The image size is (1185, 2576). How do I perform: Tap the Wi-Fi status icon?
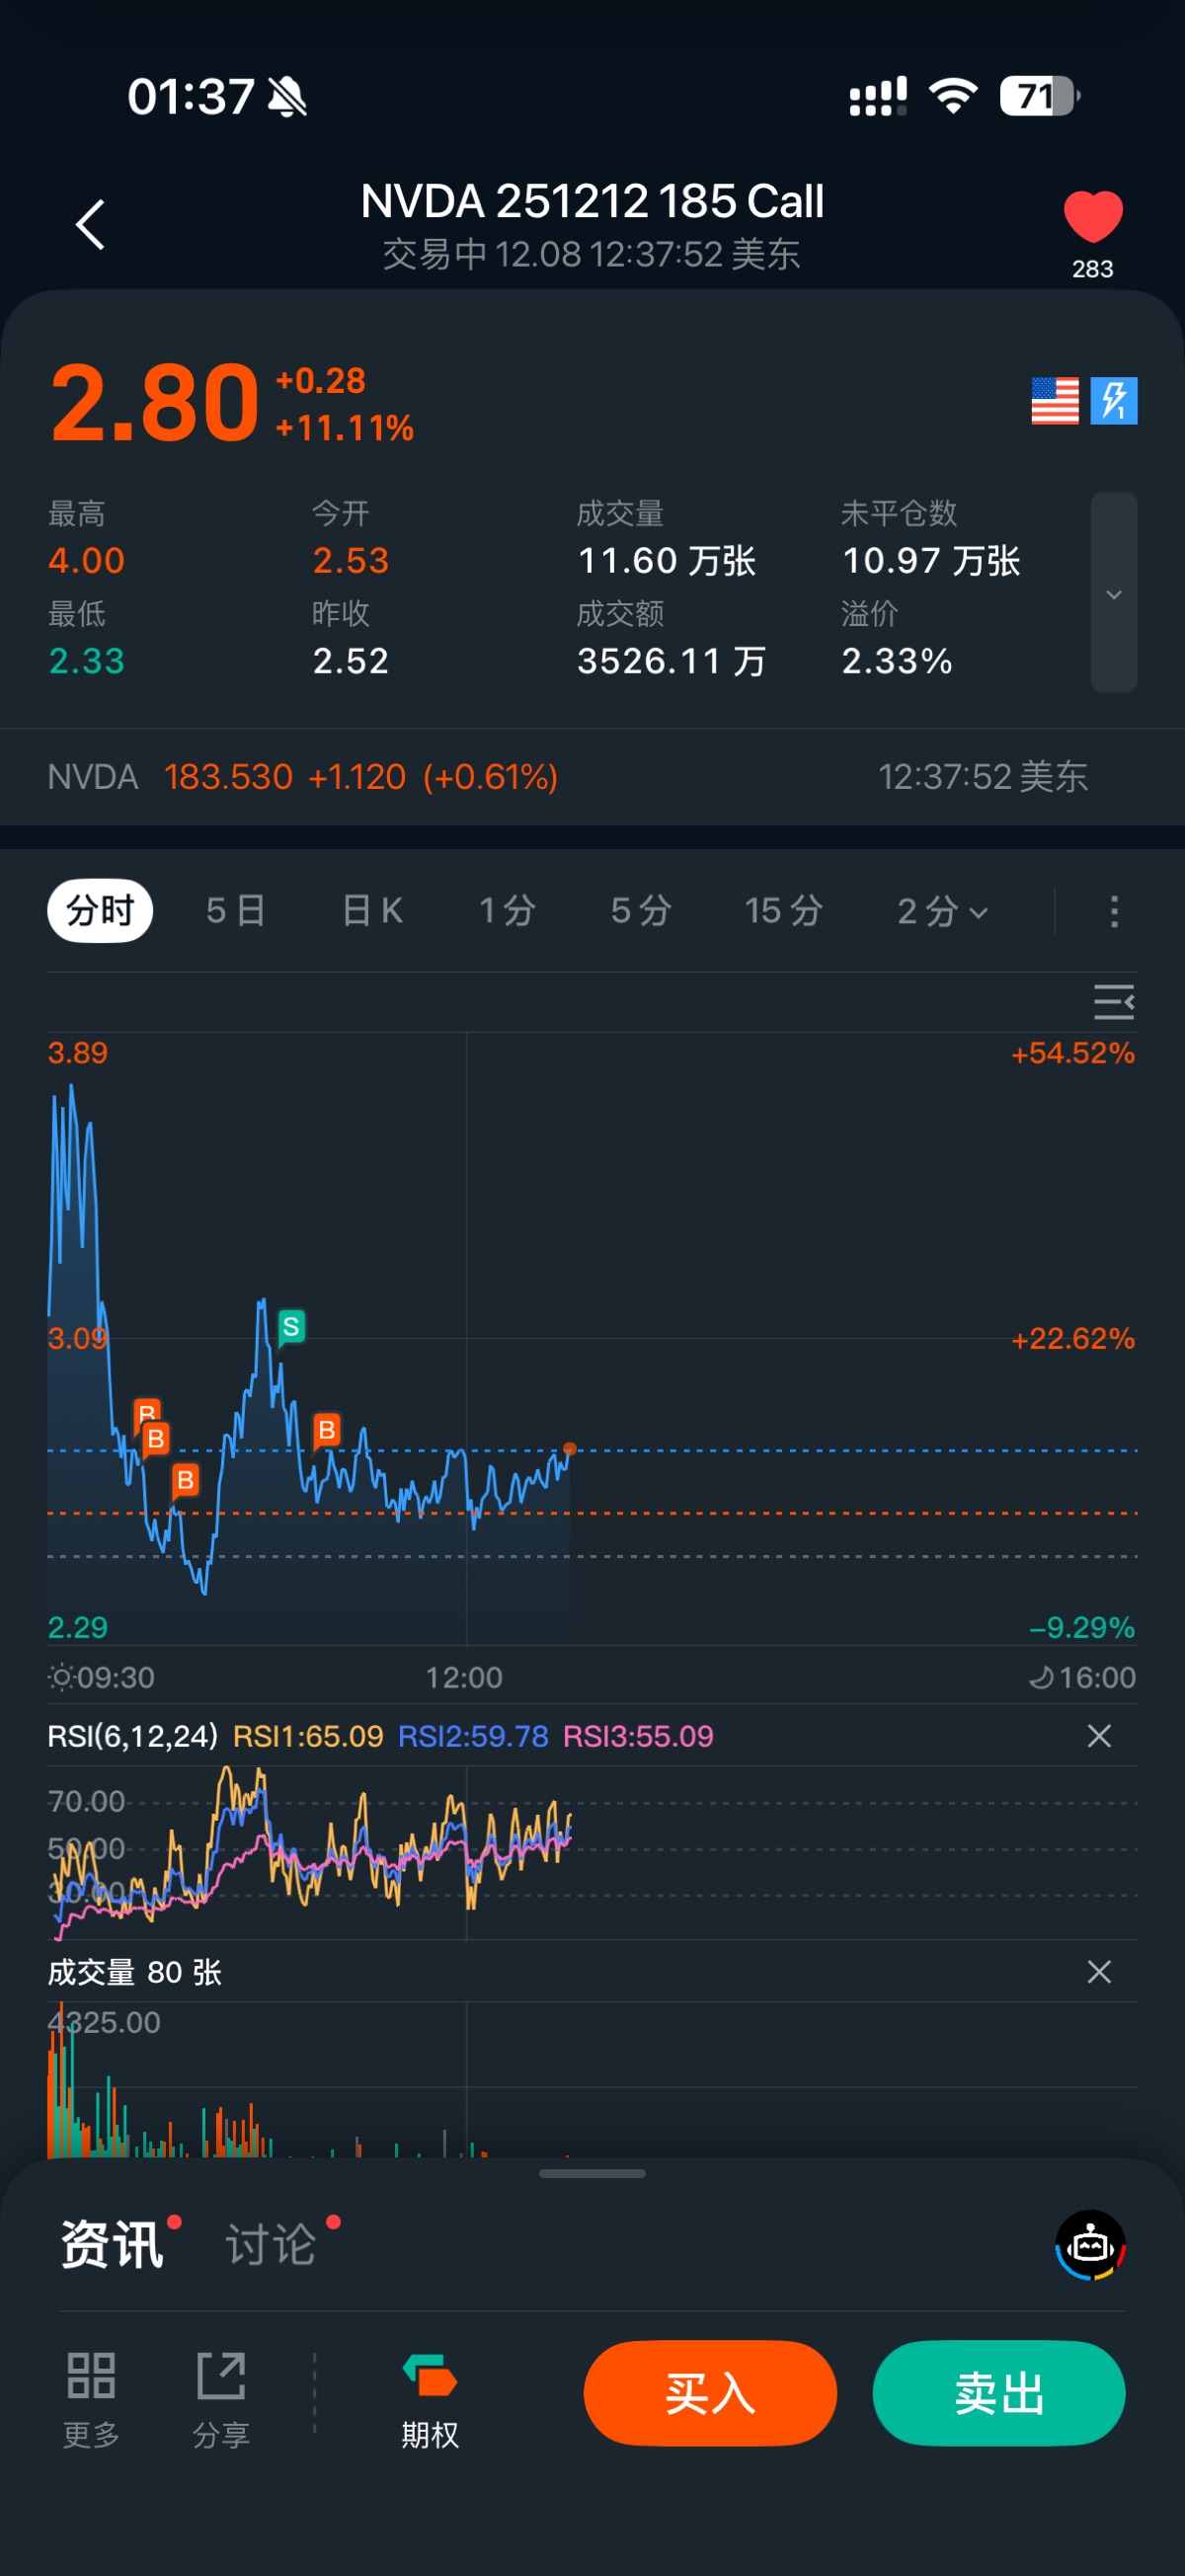[x=953, y=96]
